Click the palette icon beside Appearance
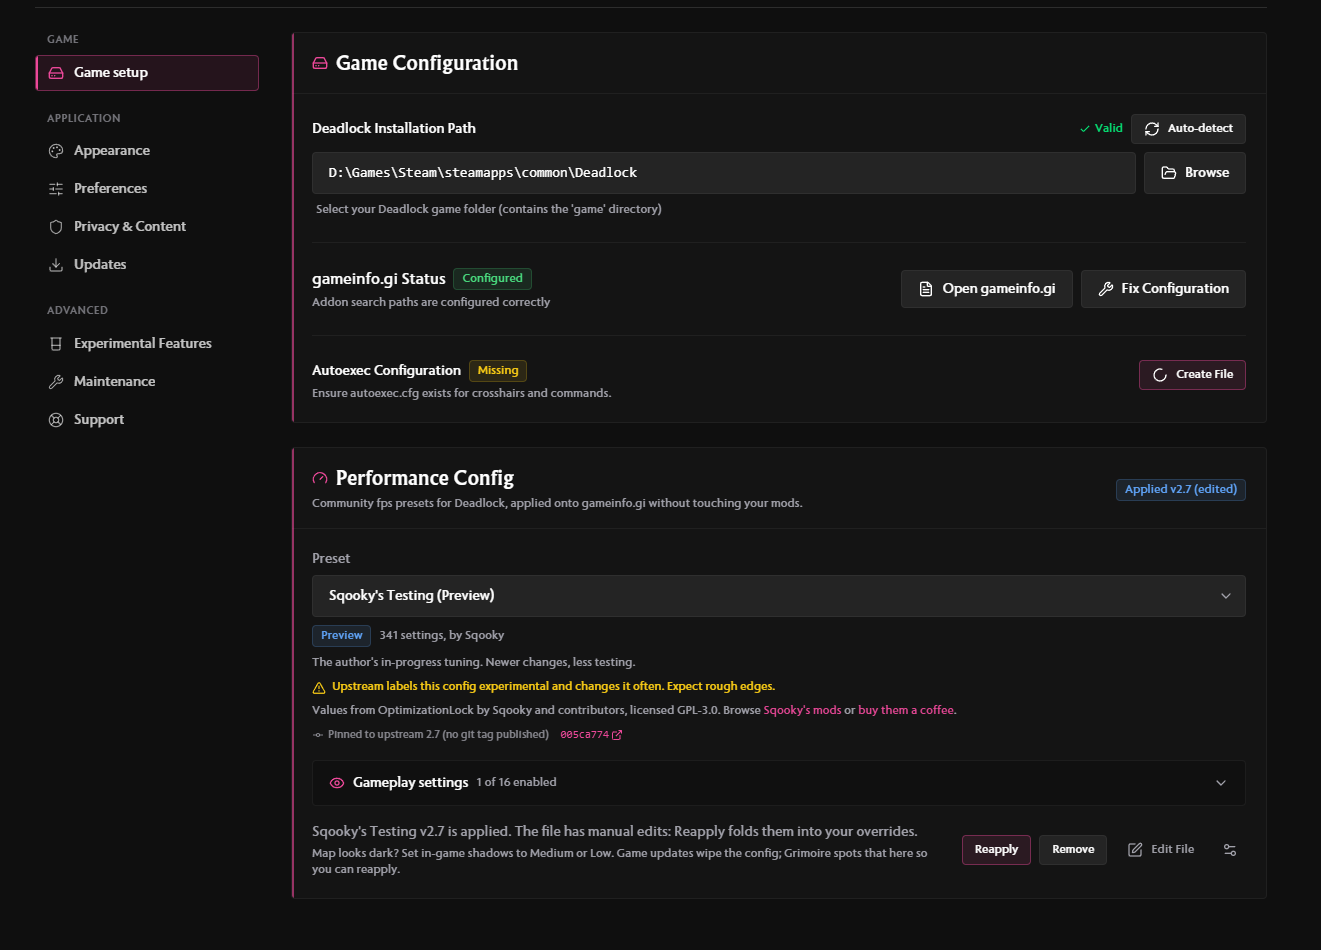Screen dimensions: 1321x950 click(56, 151)
